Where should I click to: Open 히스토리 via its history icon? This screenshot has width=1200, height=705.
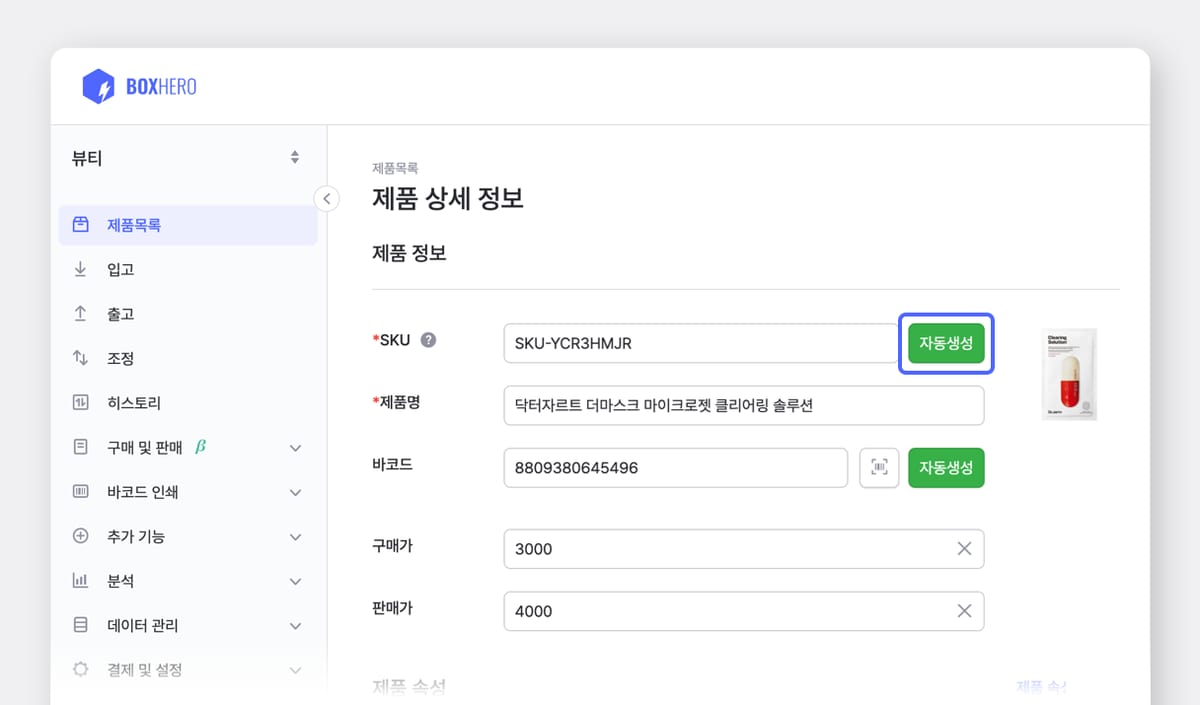(x=80, y=401)
